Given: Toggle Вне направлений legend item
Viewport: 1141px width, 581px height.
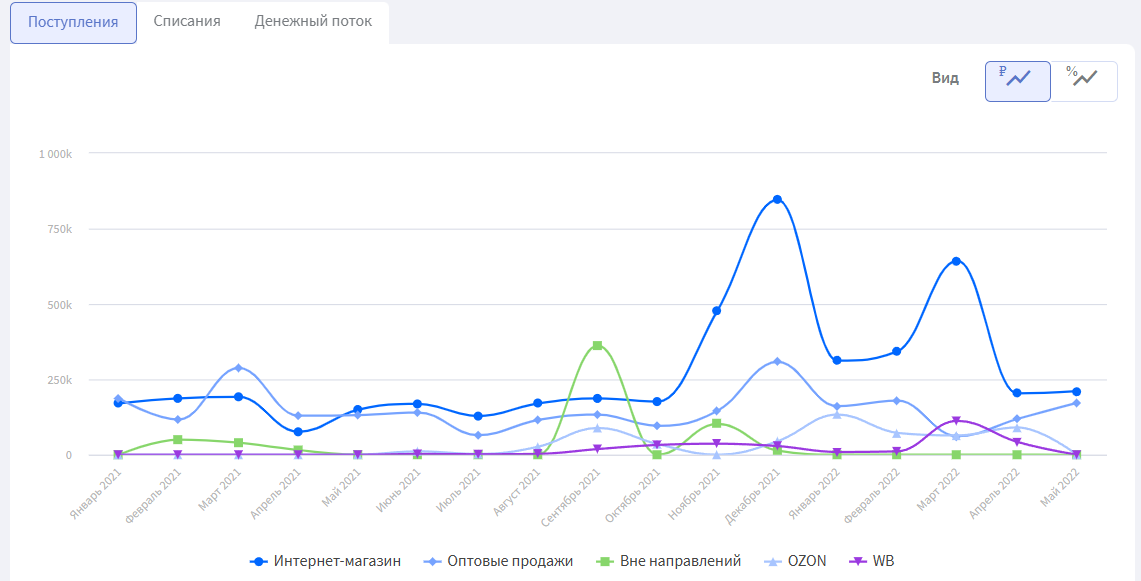Looking at the screenshot, I should [669, 561].
